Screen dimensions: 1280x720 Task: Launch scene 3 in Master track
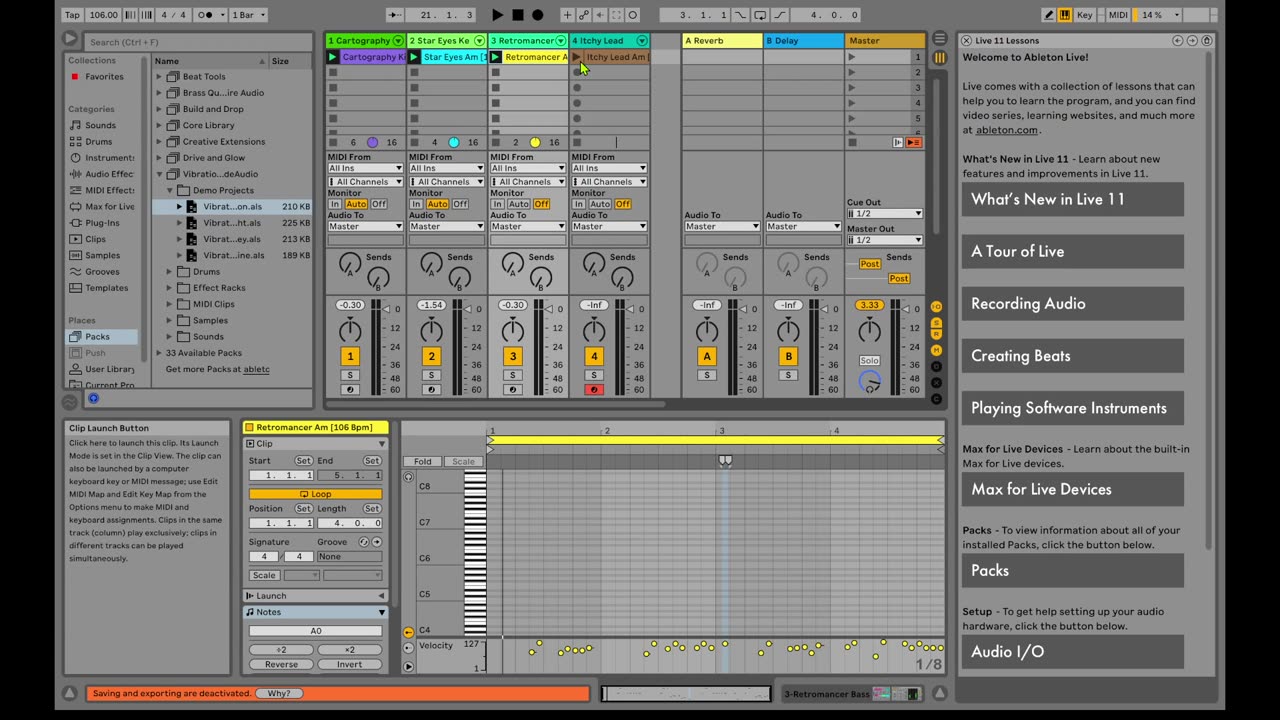pyautogui.click(x=852, y=88)
